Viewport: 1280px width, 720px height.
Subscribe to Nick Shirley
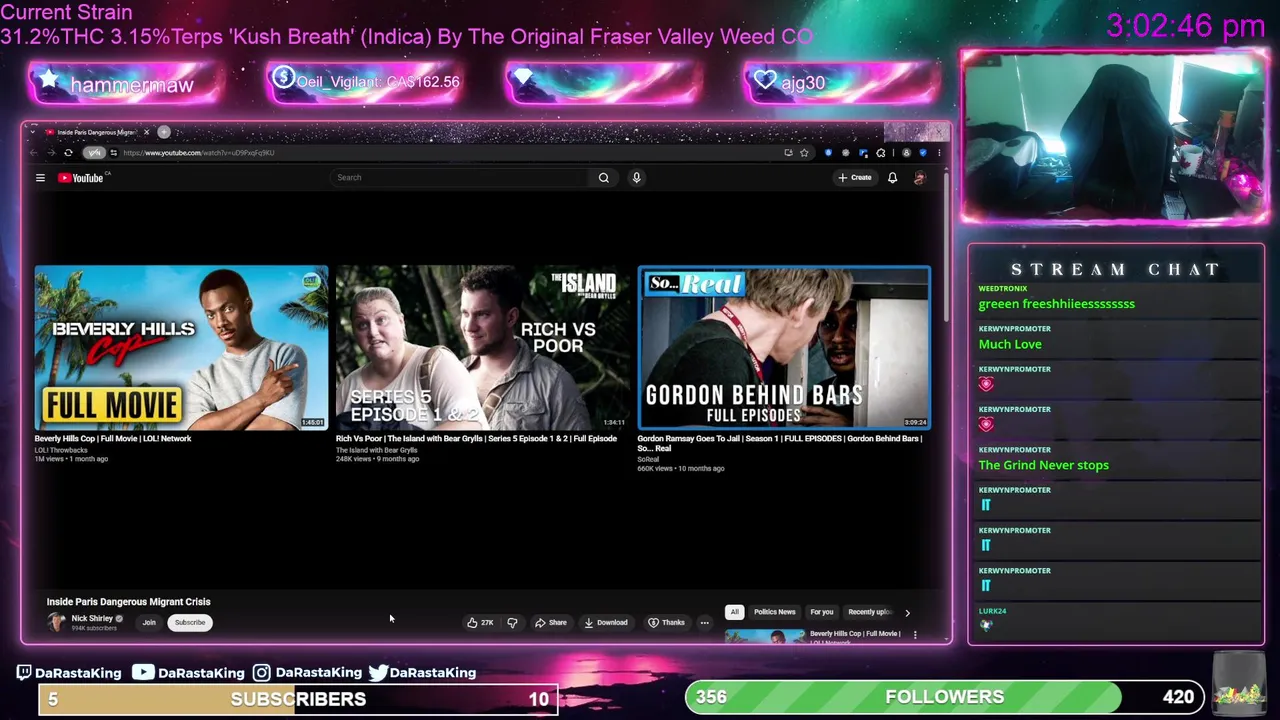tap(189, 623)
